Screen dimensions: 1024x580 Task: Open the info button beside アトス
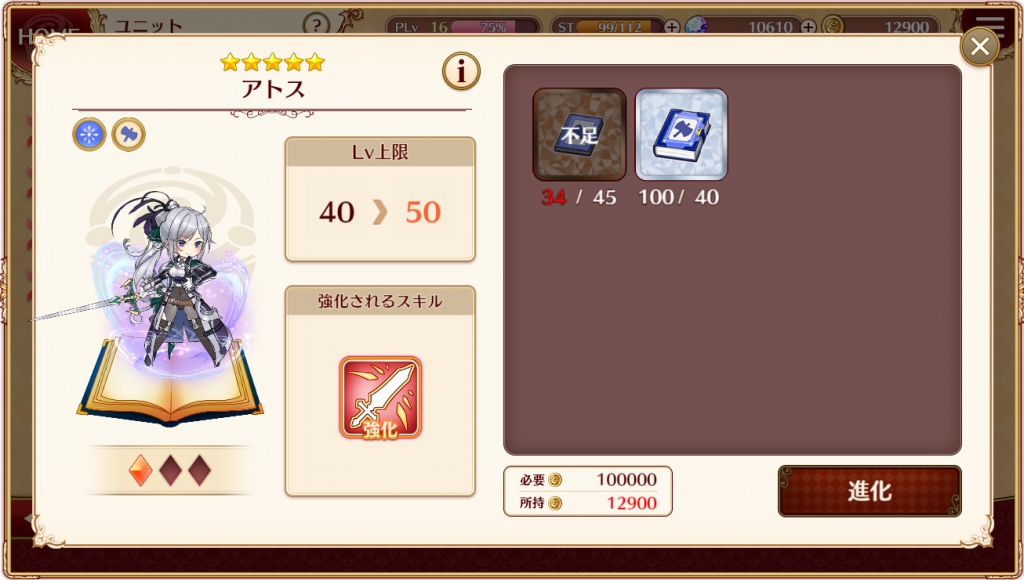[461, 71]
